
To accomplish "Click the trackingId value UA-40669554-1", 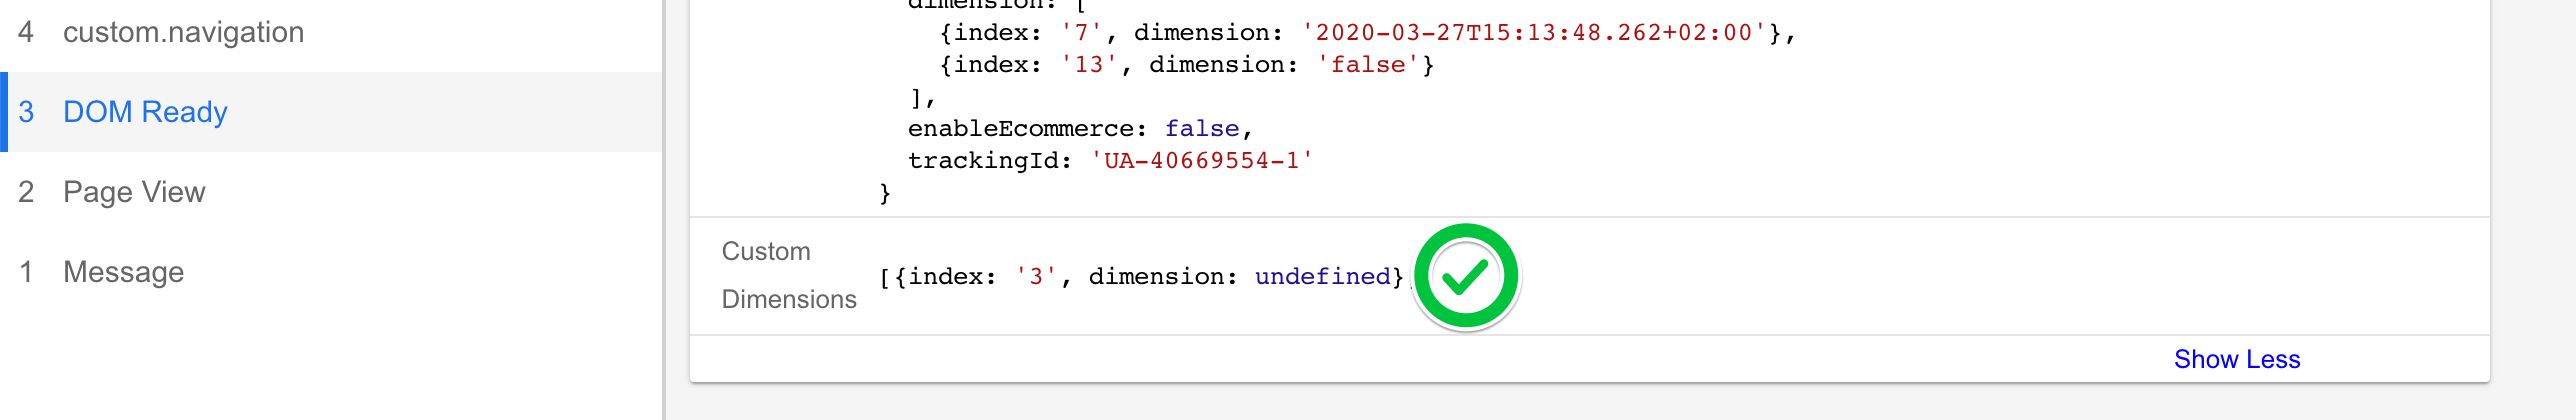I will (x=1201, y=160).
